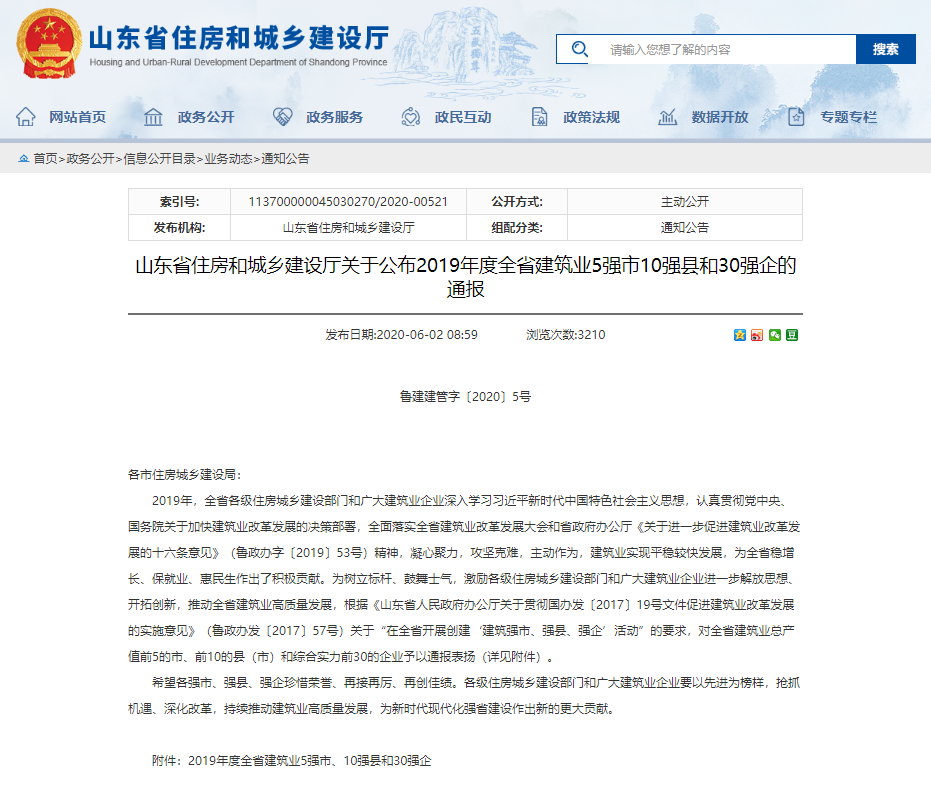Click the document icon beside 政策法规
This screenshot has width=931, height=789.
(539, 117)
